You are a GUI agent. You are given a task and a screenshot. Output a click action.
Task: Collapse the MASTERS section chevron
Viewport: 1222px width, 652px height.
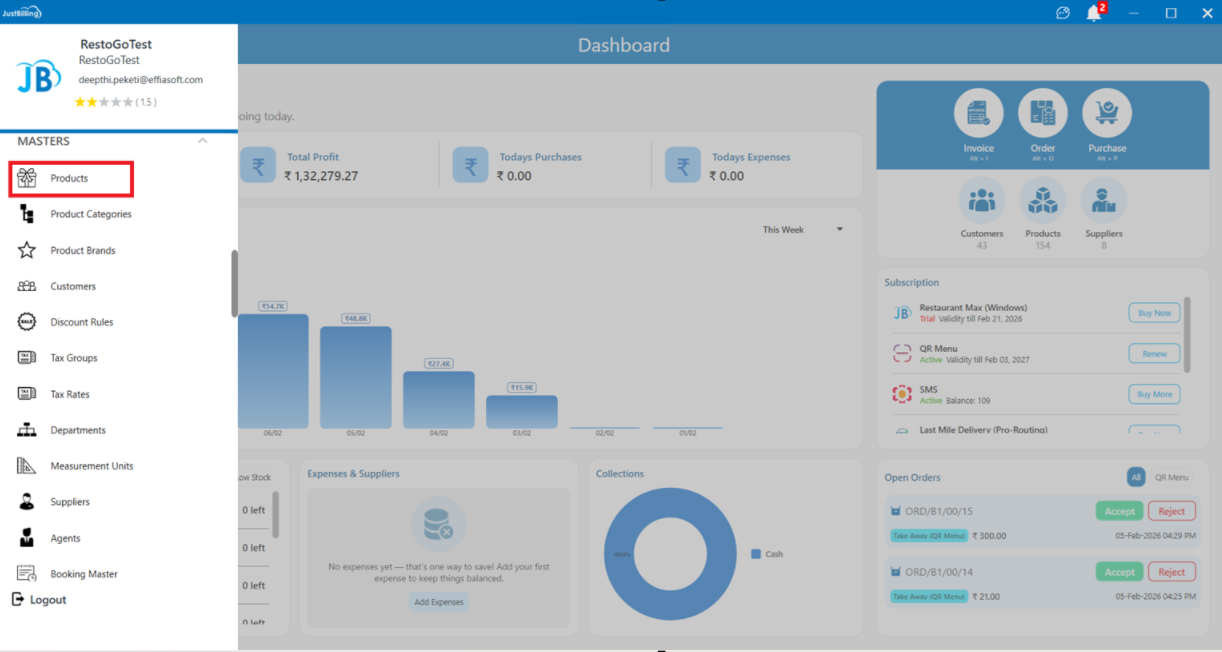coord(203,141)
